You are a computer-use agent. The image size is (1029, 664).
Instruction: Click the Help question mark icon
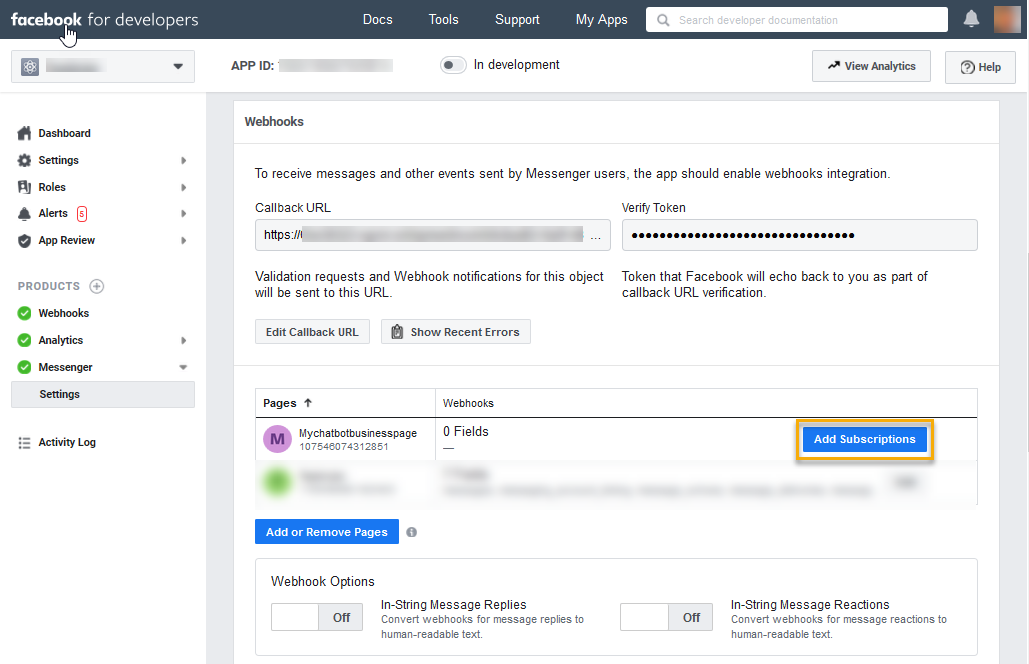coord(967,67)
